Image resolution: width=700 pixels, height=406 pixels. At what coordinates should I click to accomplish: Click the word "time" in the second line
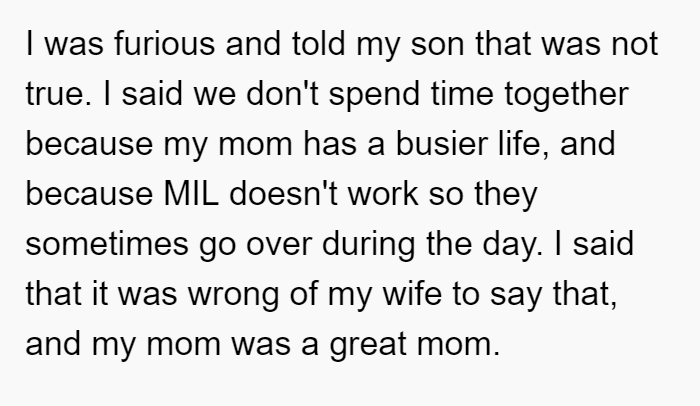point(462,94)
